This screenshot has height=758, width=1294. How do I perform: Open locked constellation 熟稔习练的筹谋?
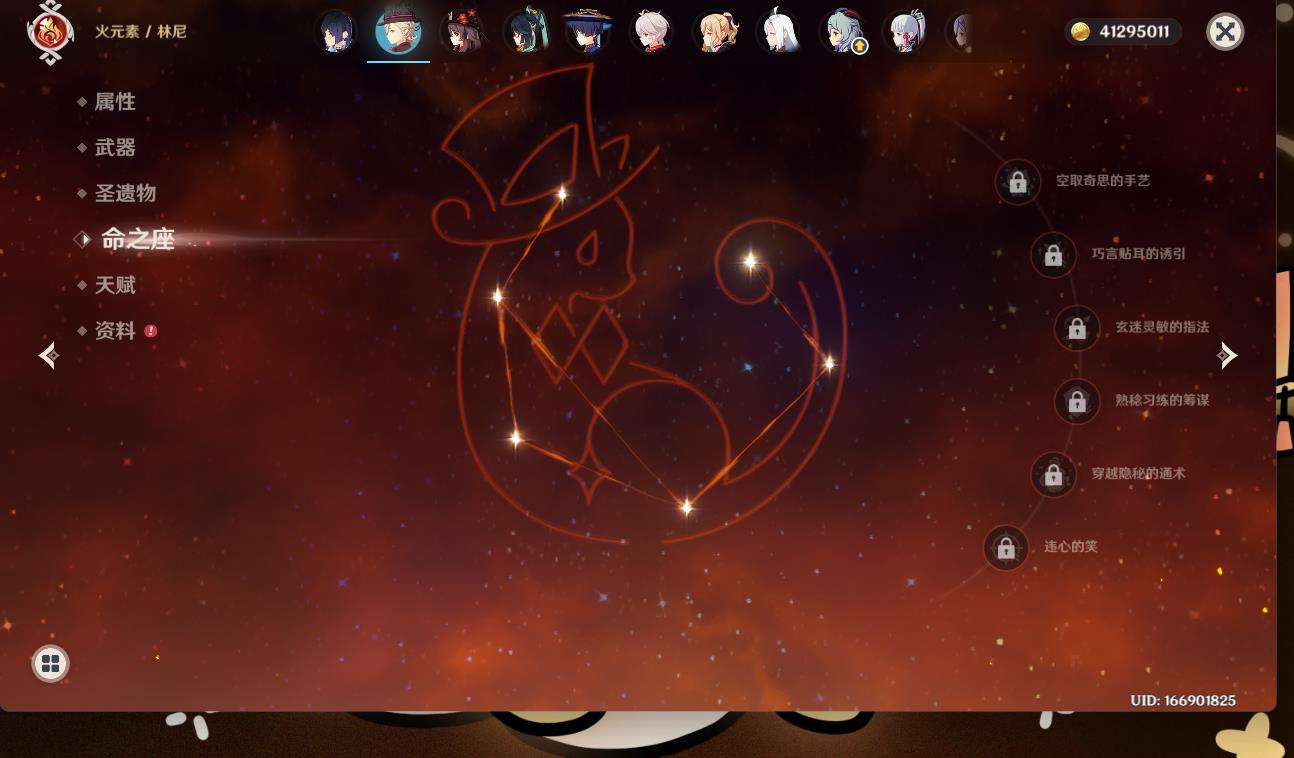point(1077,401)
